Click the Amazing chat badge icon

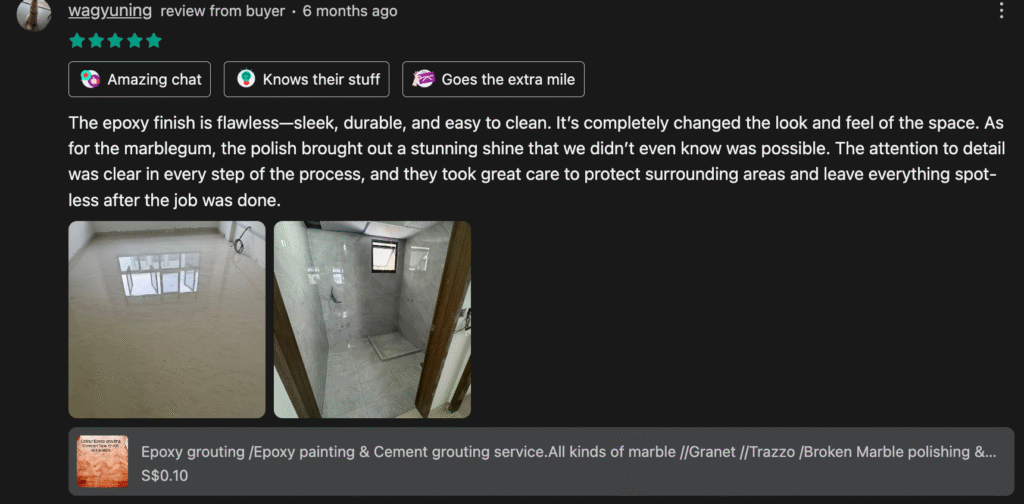coord(90,79)
